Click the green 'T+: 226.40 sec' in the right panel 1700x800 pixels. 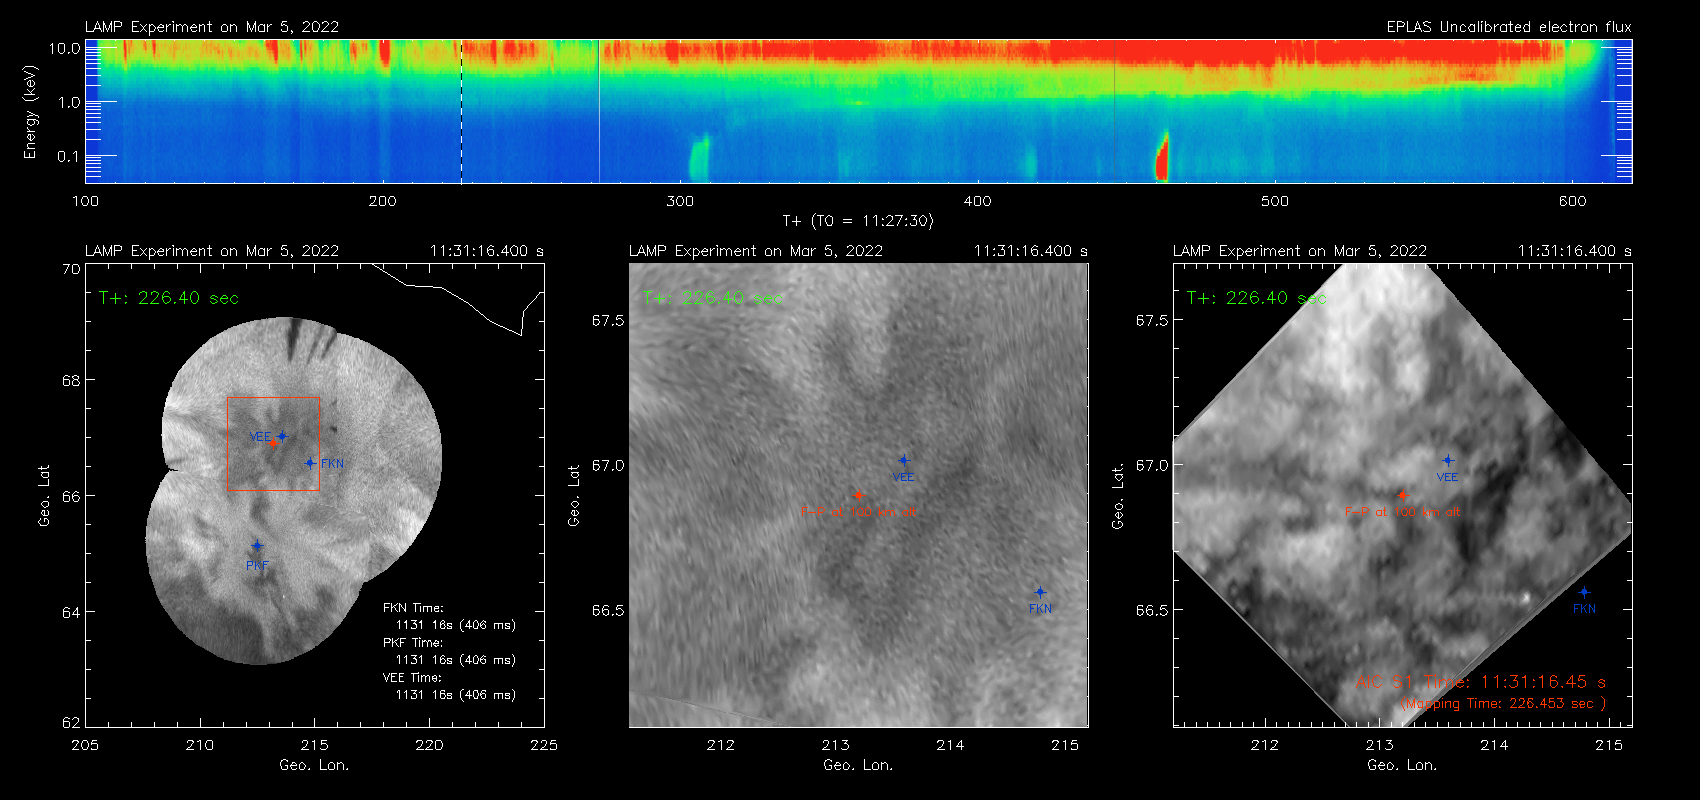(x=1257, y=298)
